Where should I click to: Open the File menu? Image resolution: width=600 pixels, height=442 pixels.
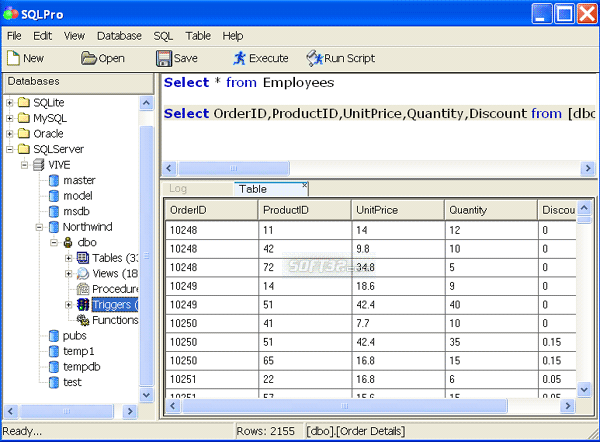pos(14,36)
